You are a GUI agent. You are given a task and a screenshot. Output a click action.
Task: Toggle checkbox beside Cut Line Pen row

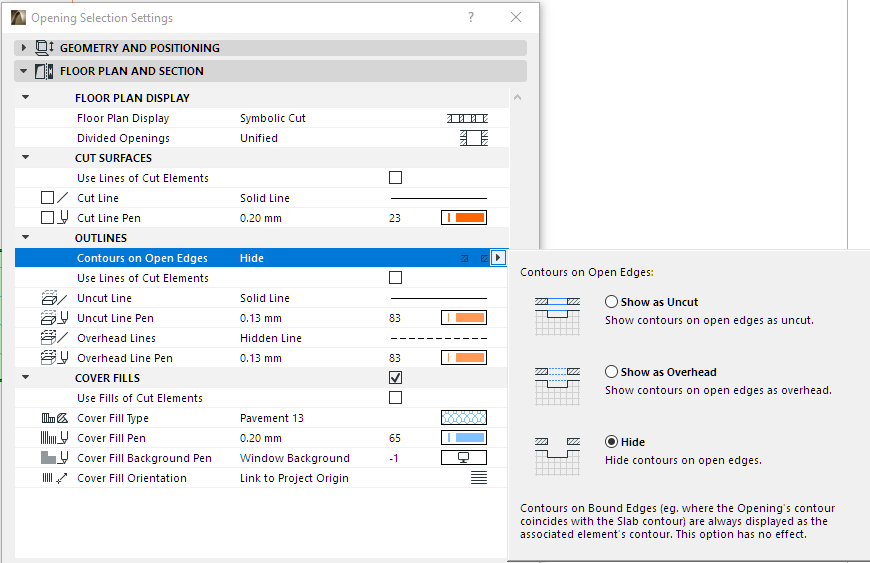tap(48, 218)
